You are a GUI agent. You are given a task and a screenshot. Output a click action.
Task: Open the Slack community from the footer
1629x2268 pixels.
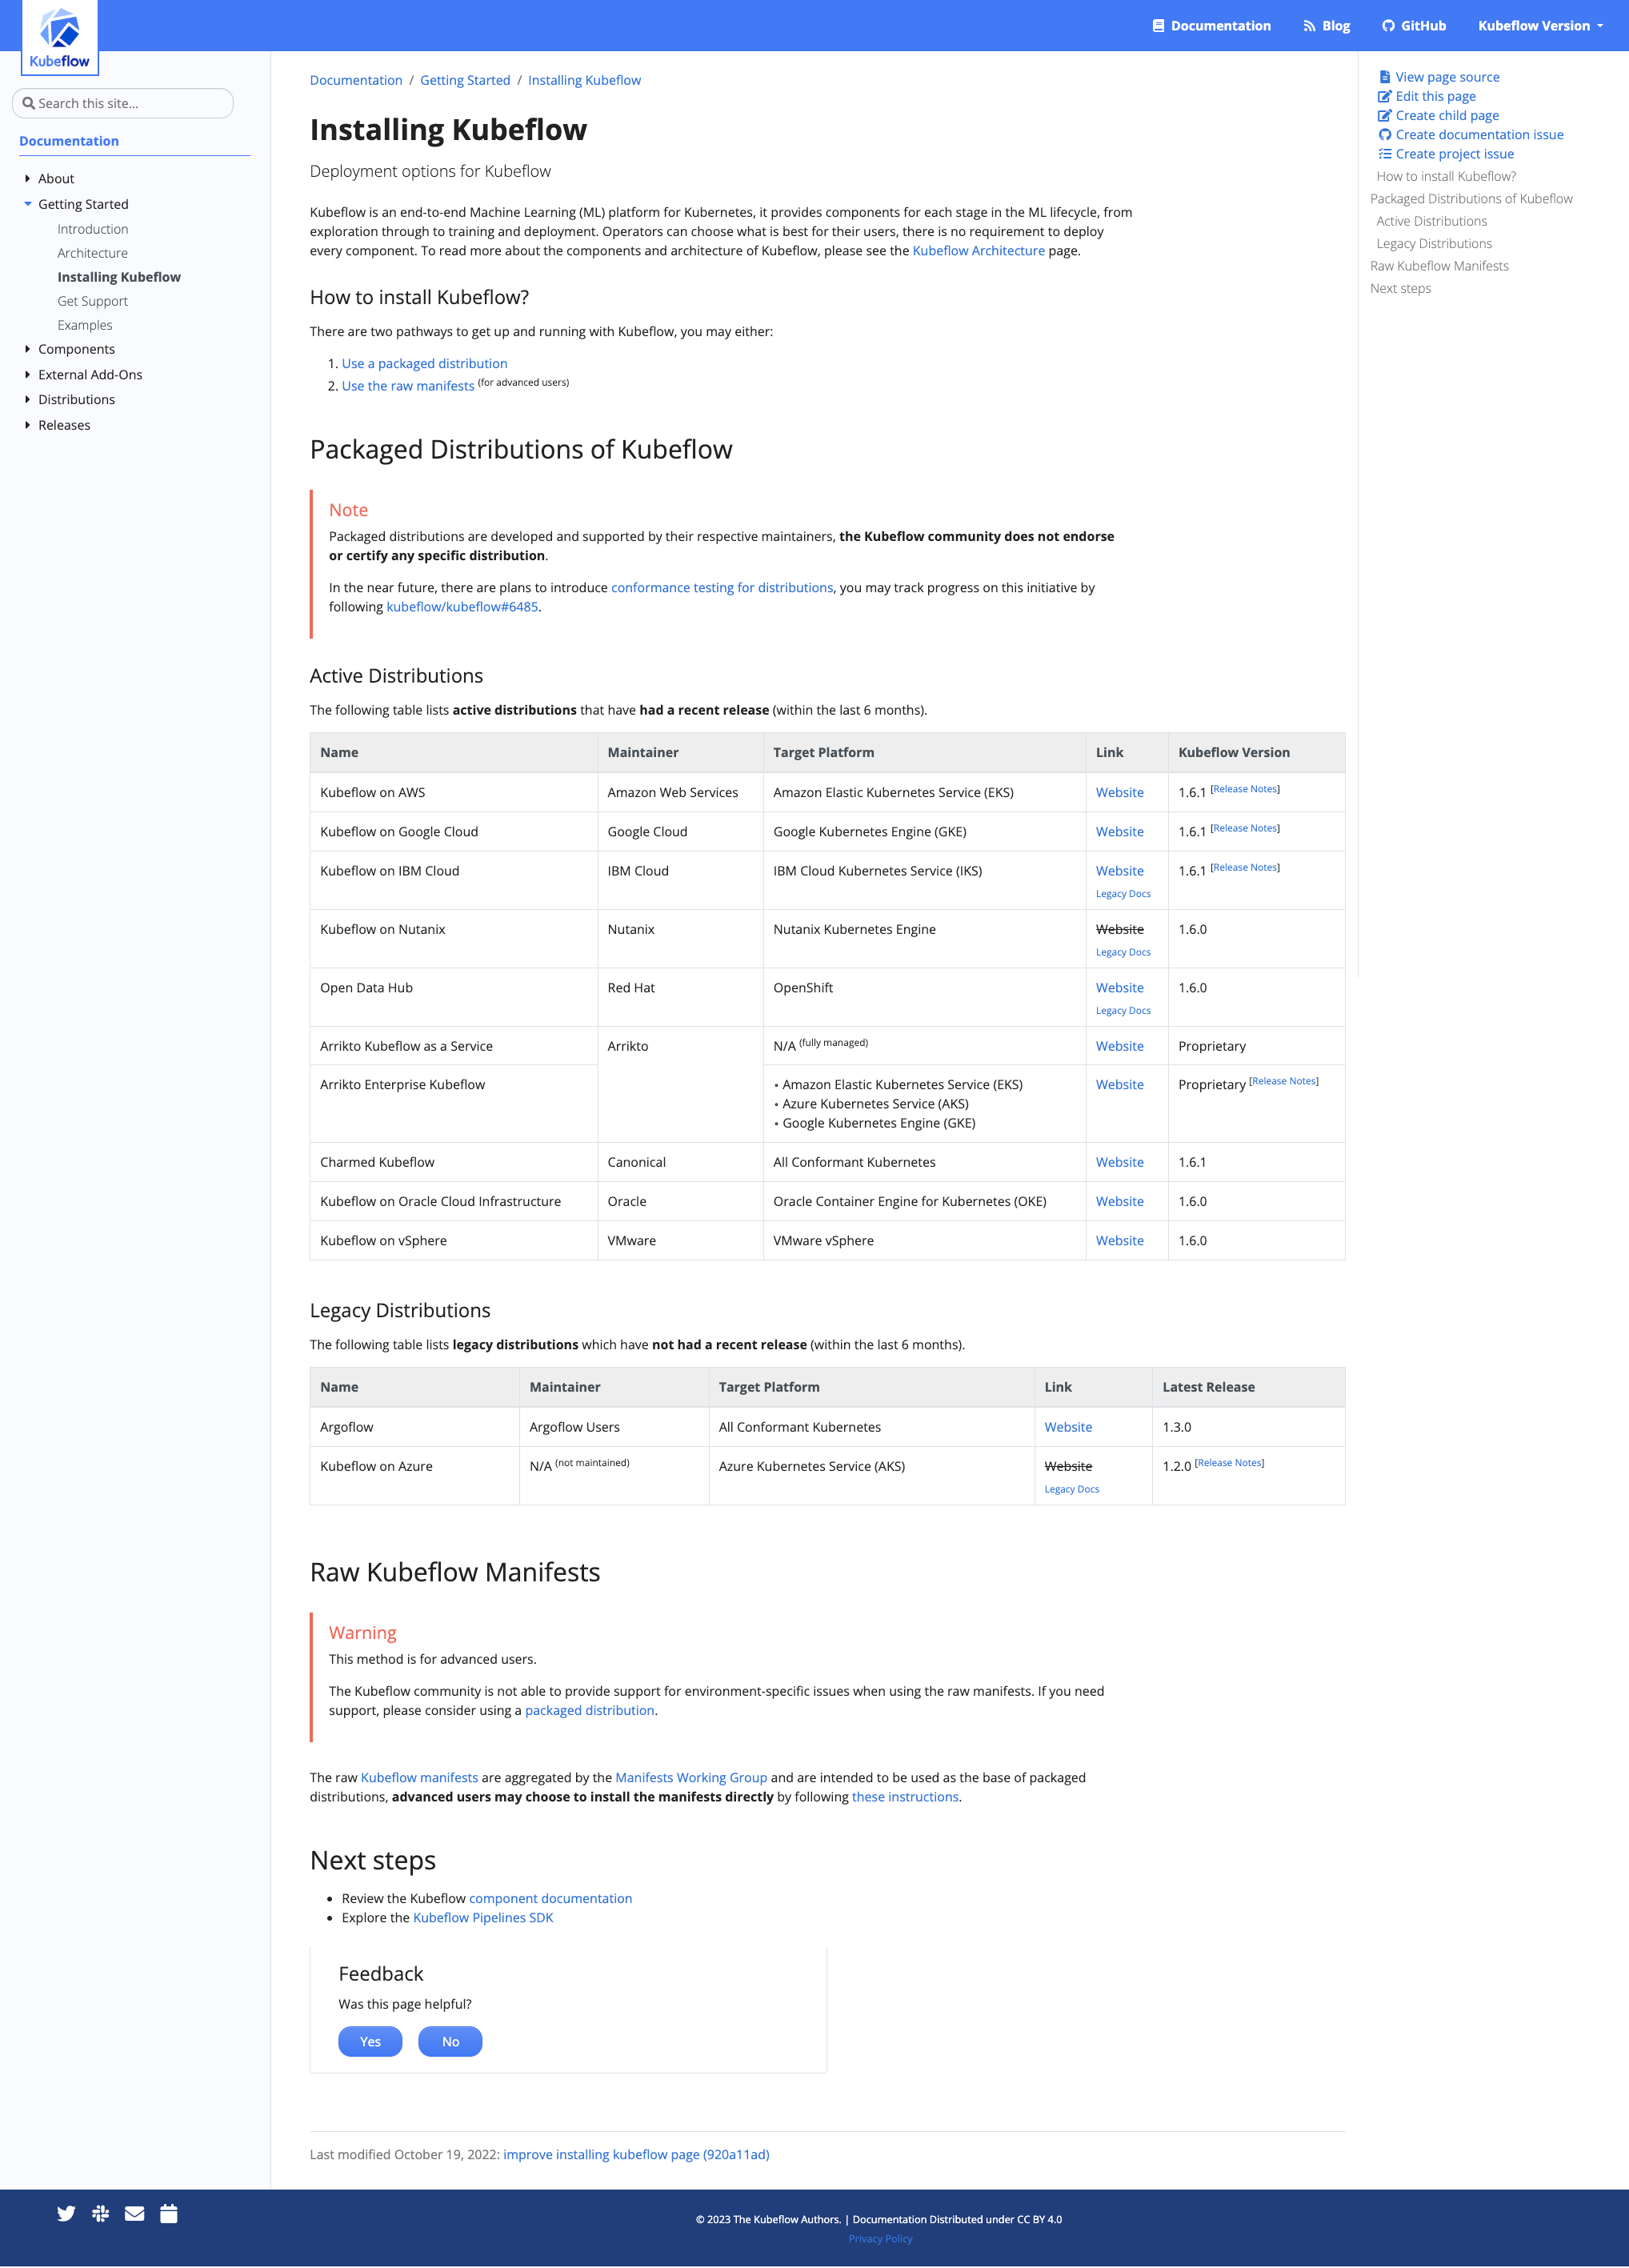coord(100,2213)
